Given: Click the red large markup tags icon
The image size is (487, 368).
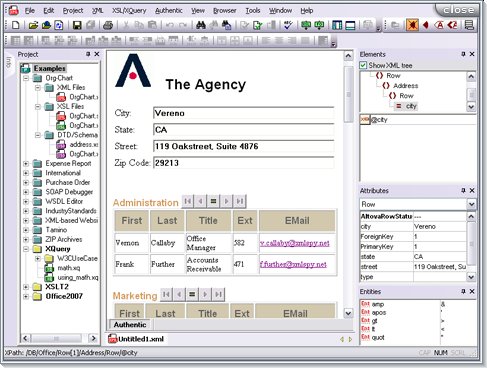Looking at the screenshot, I should pos(453,25).
